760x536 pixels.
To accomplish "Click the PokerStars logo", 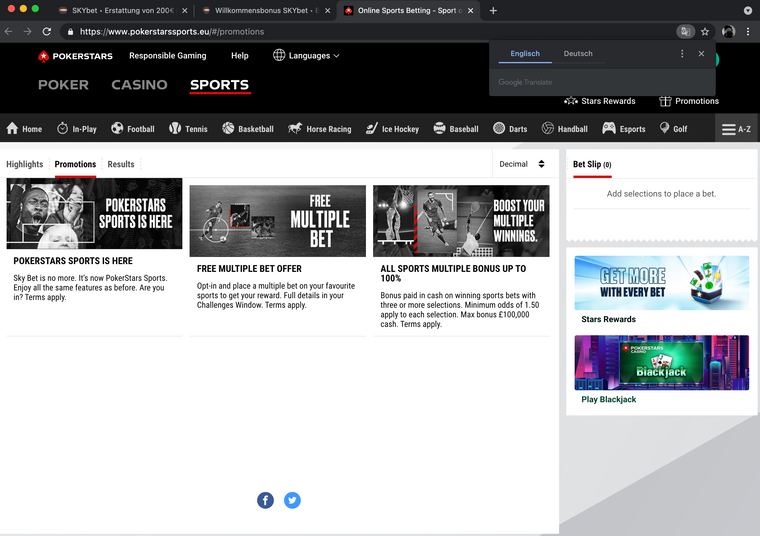I will [x=75, y=56].
